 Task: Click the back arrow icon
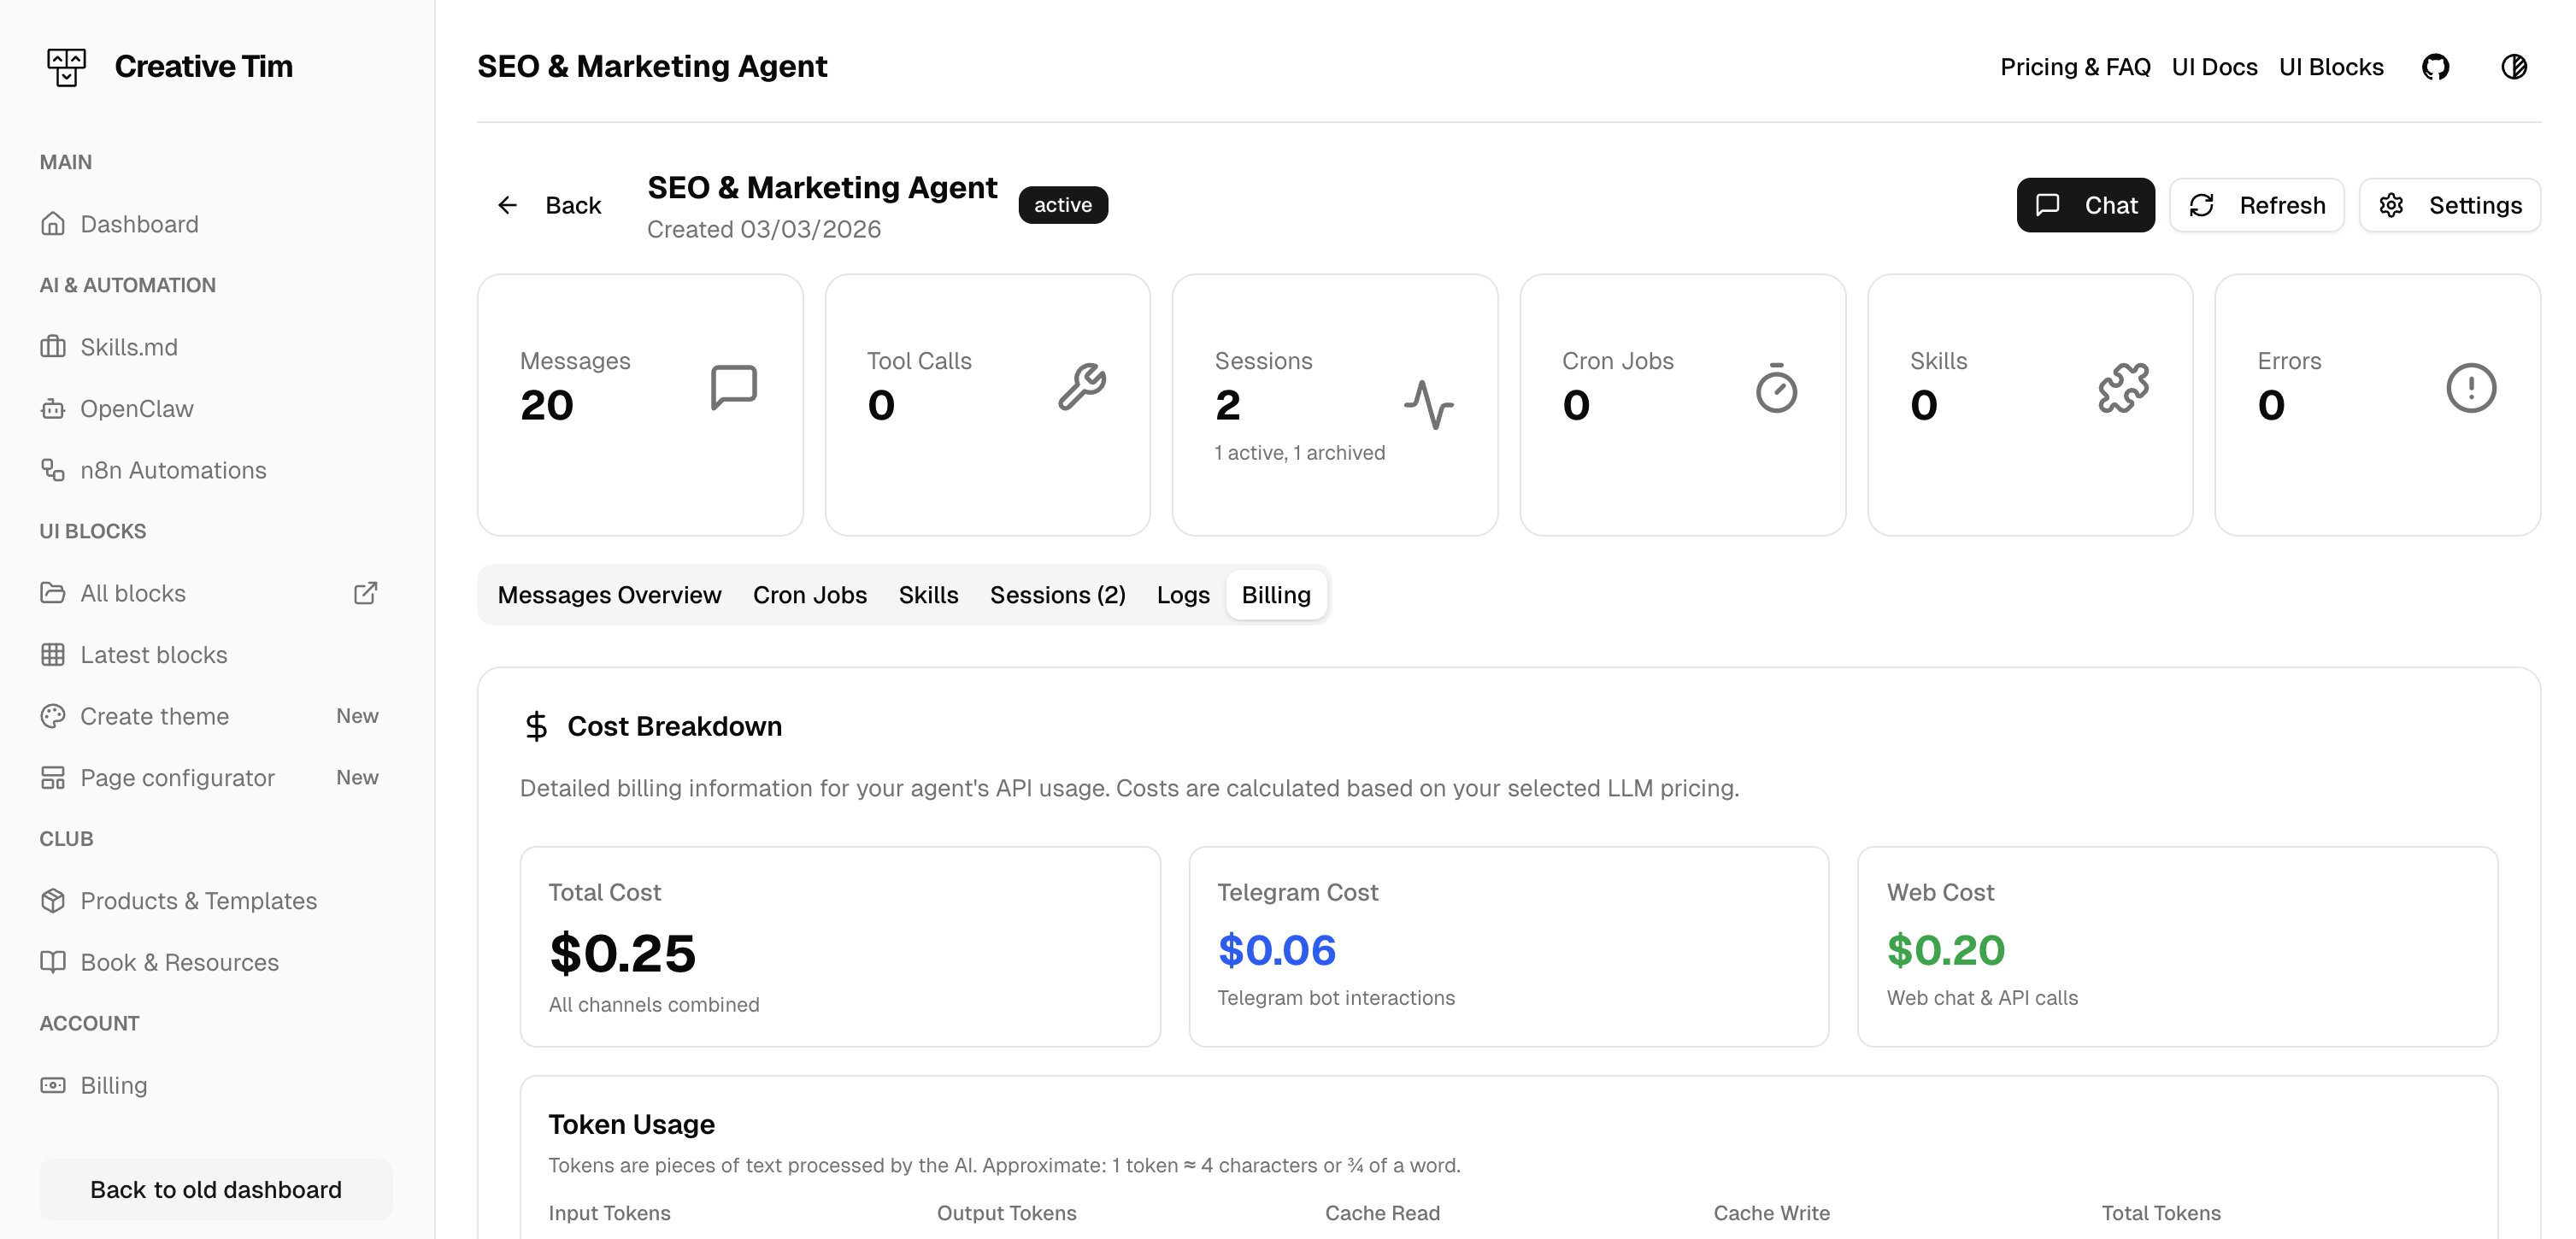click(508, 205)
